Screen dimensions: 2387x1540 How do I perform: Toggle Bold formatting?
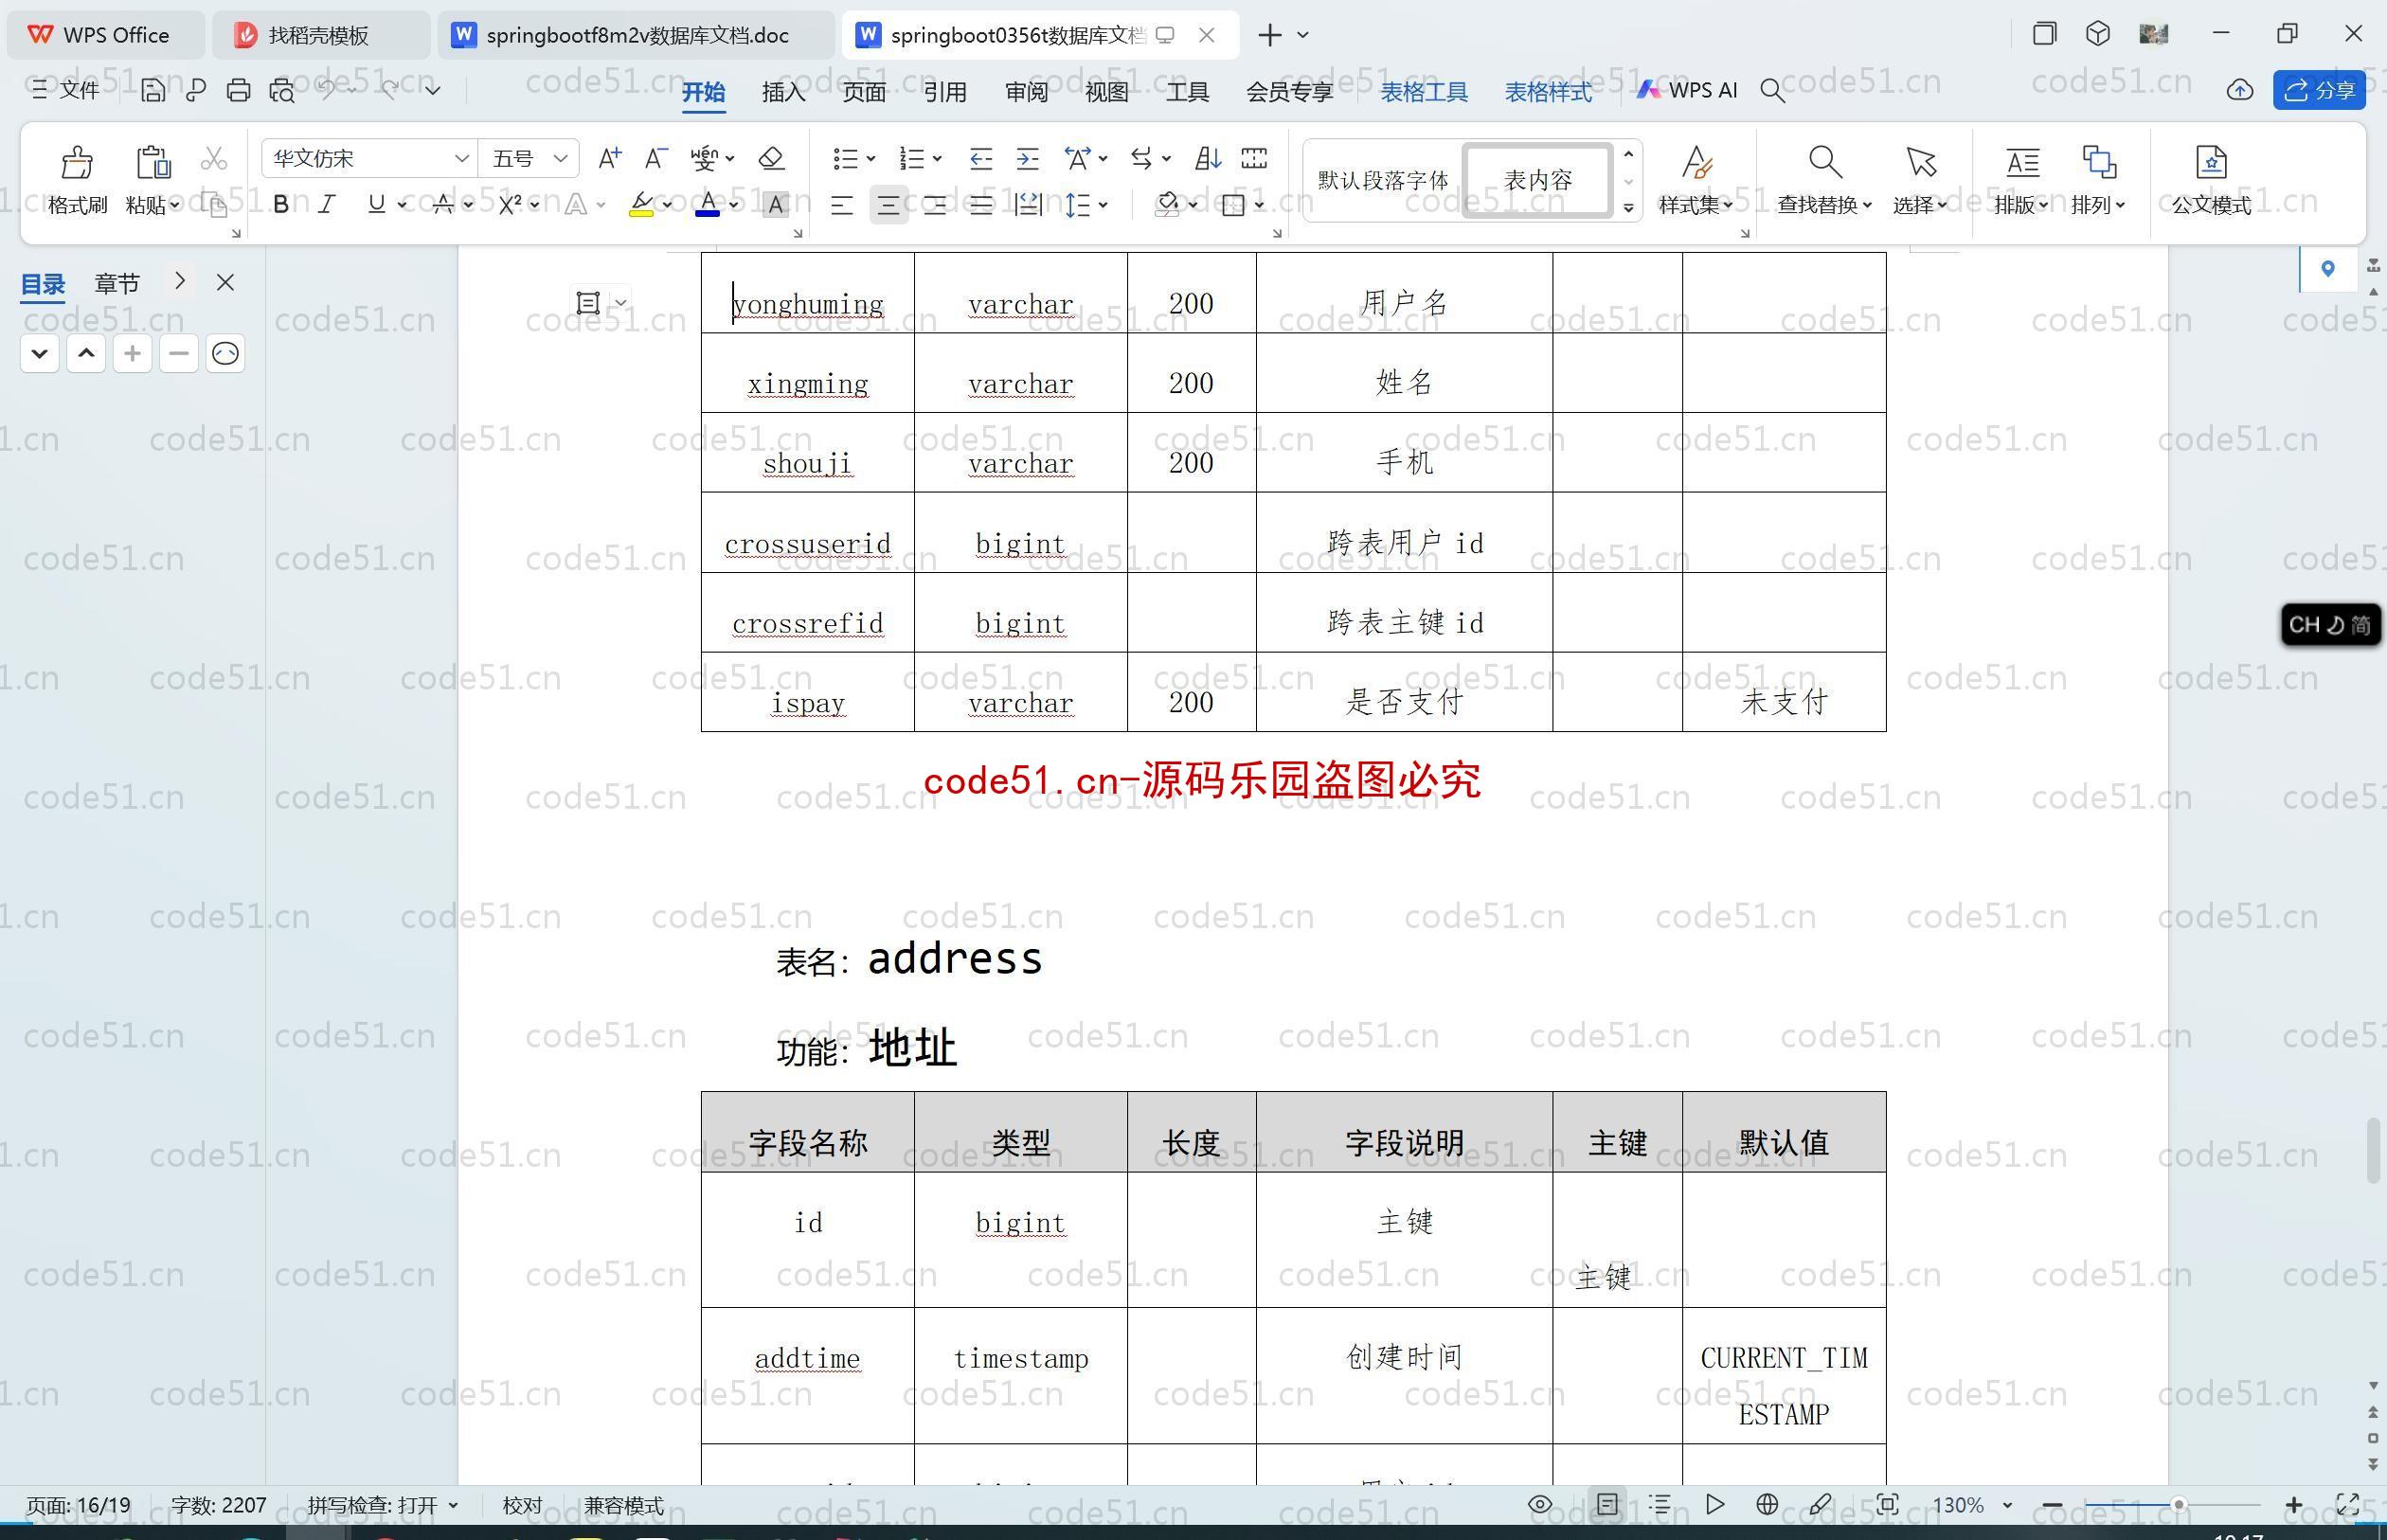(281, 205)
